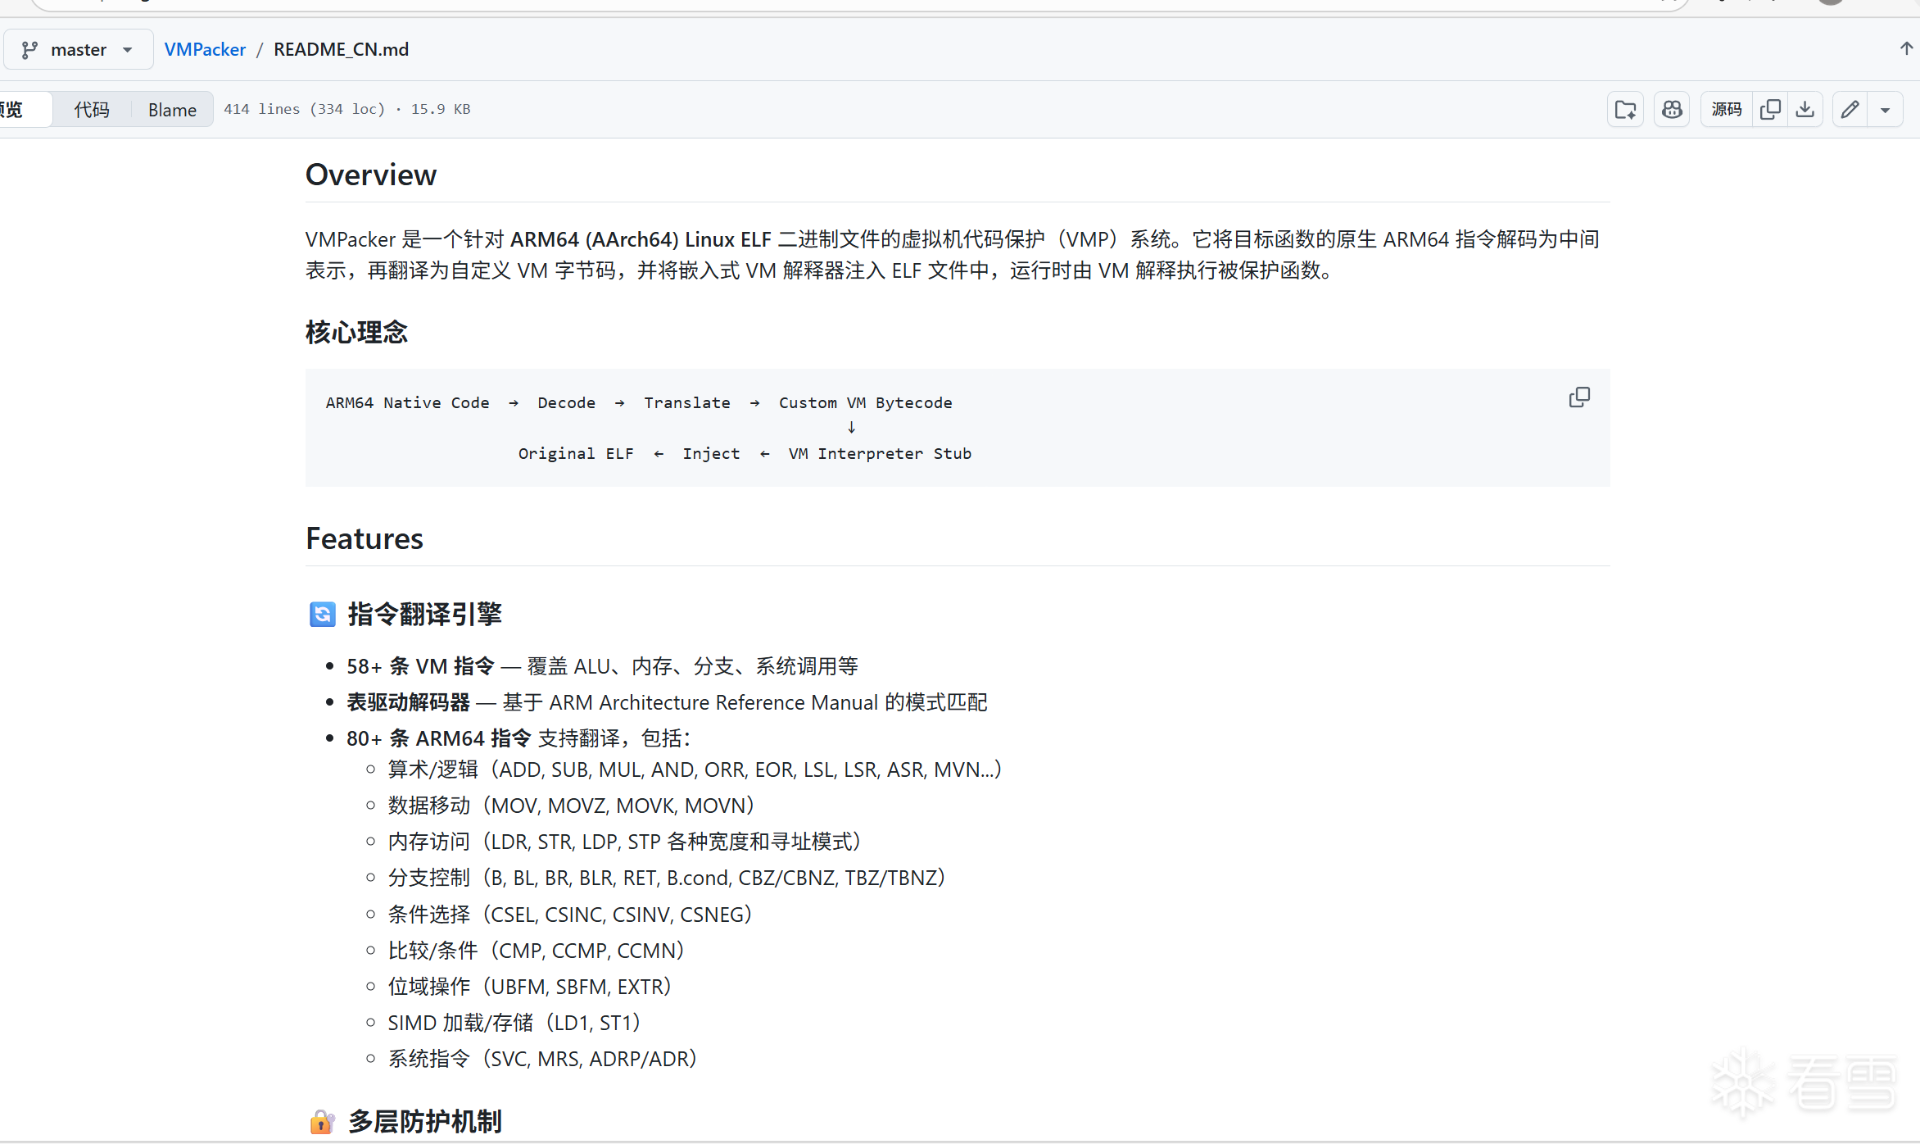1920x1144 pixels.
Task: Click the lock emoji beside 多层防护机制
Action: tap(321, 1122)
